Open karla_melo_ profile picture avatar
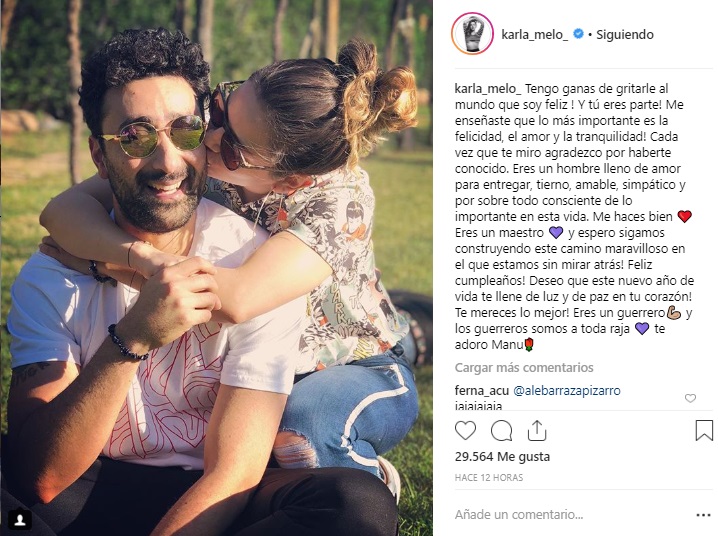Viewport: 718px width, 536px height. click(472, 34)
